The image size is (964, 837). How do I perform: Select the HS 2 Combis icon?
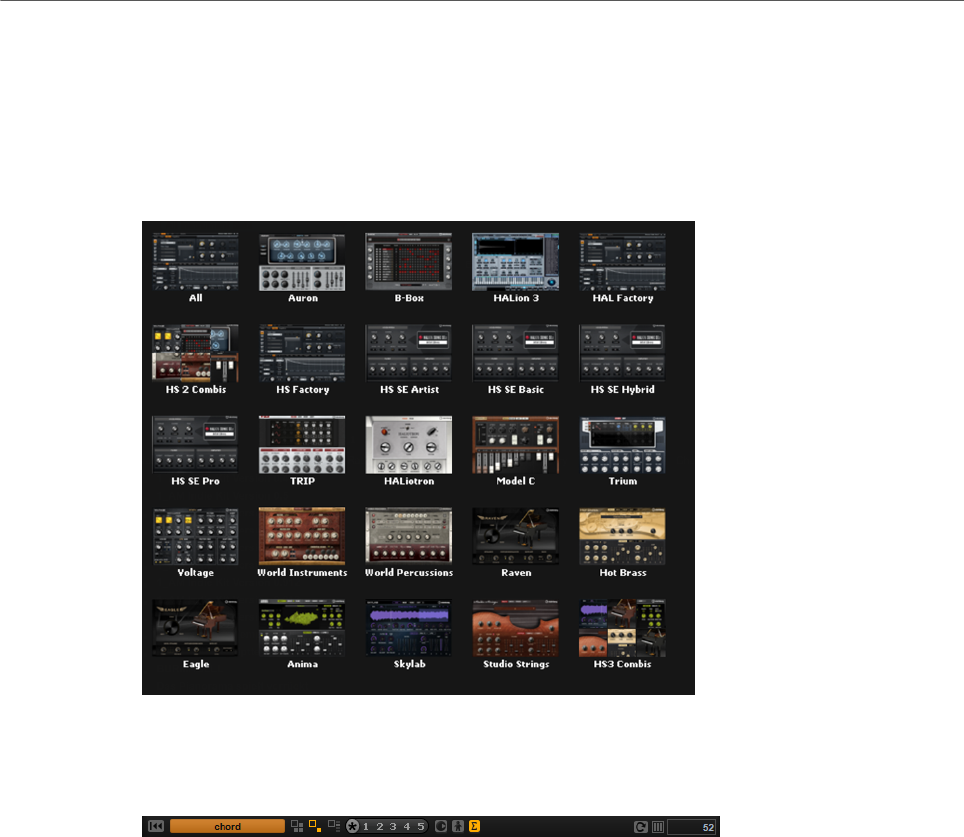pyautogui.click(x=196, y=353)
